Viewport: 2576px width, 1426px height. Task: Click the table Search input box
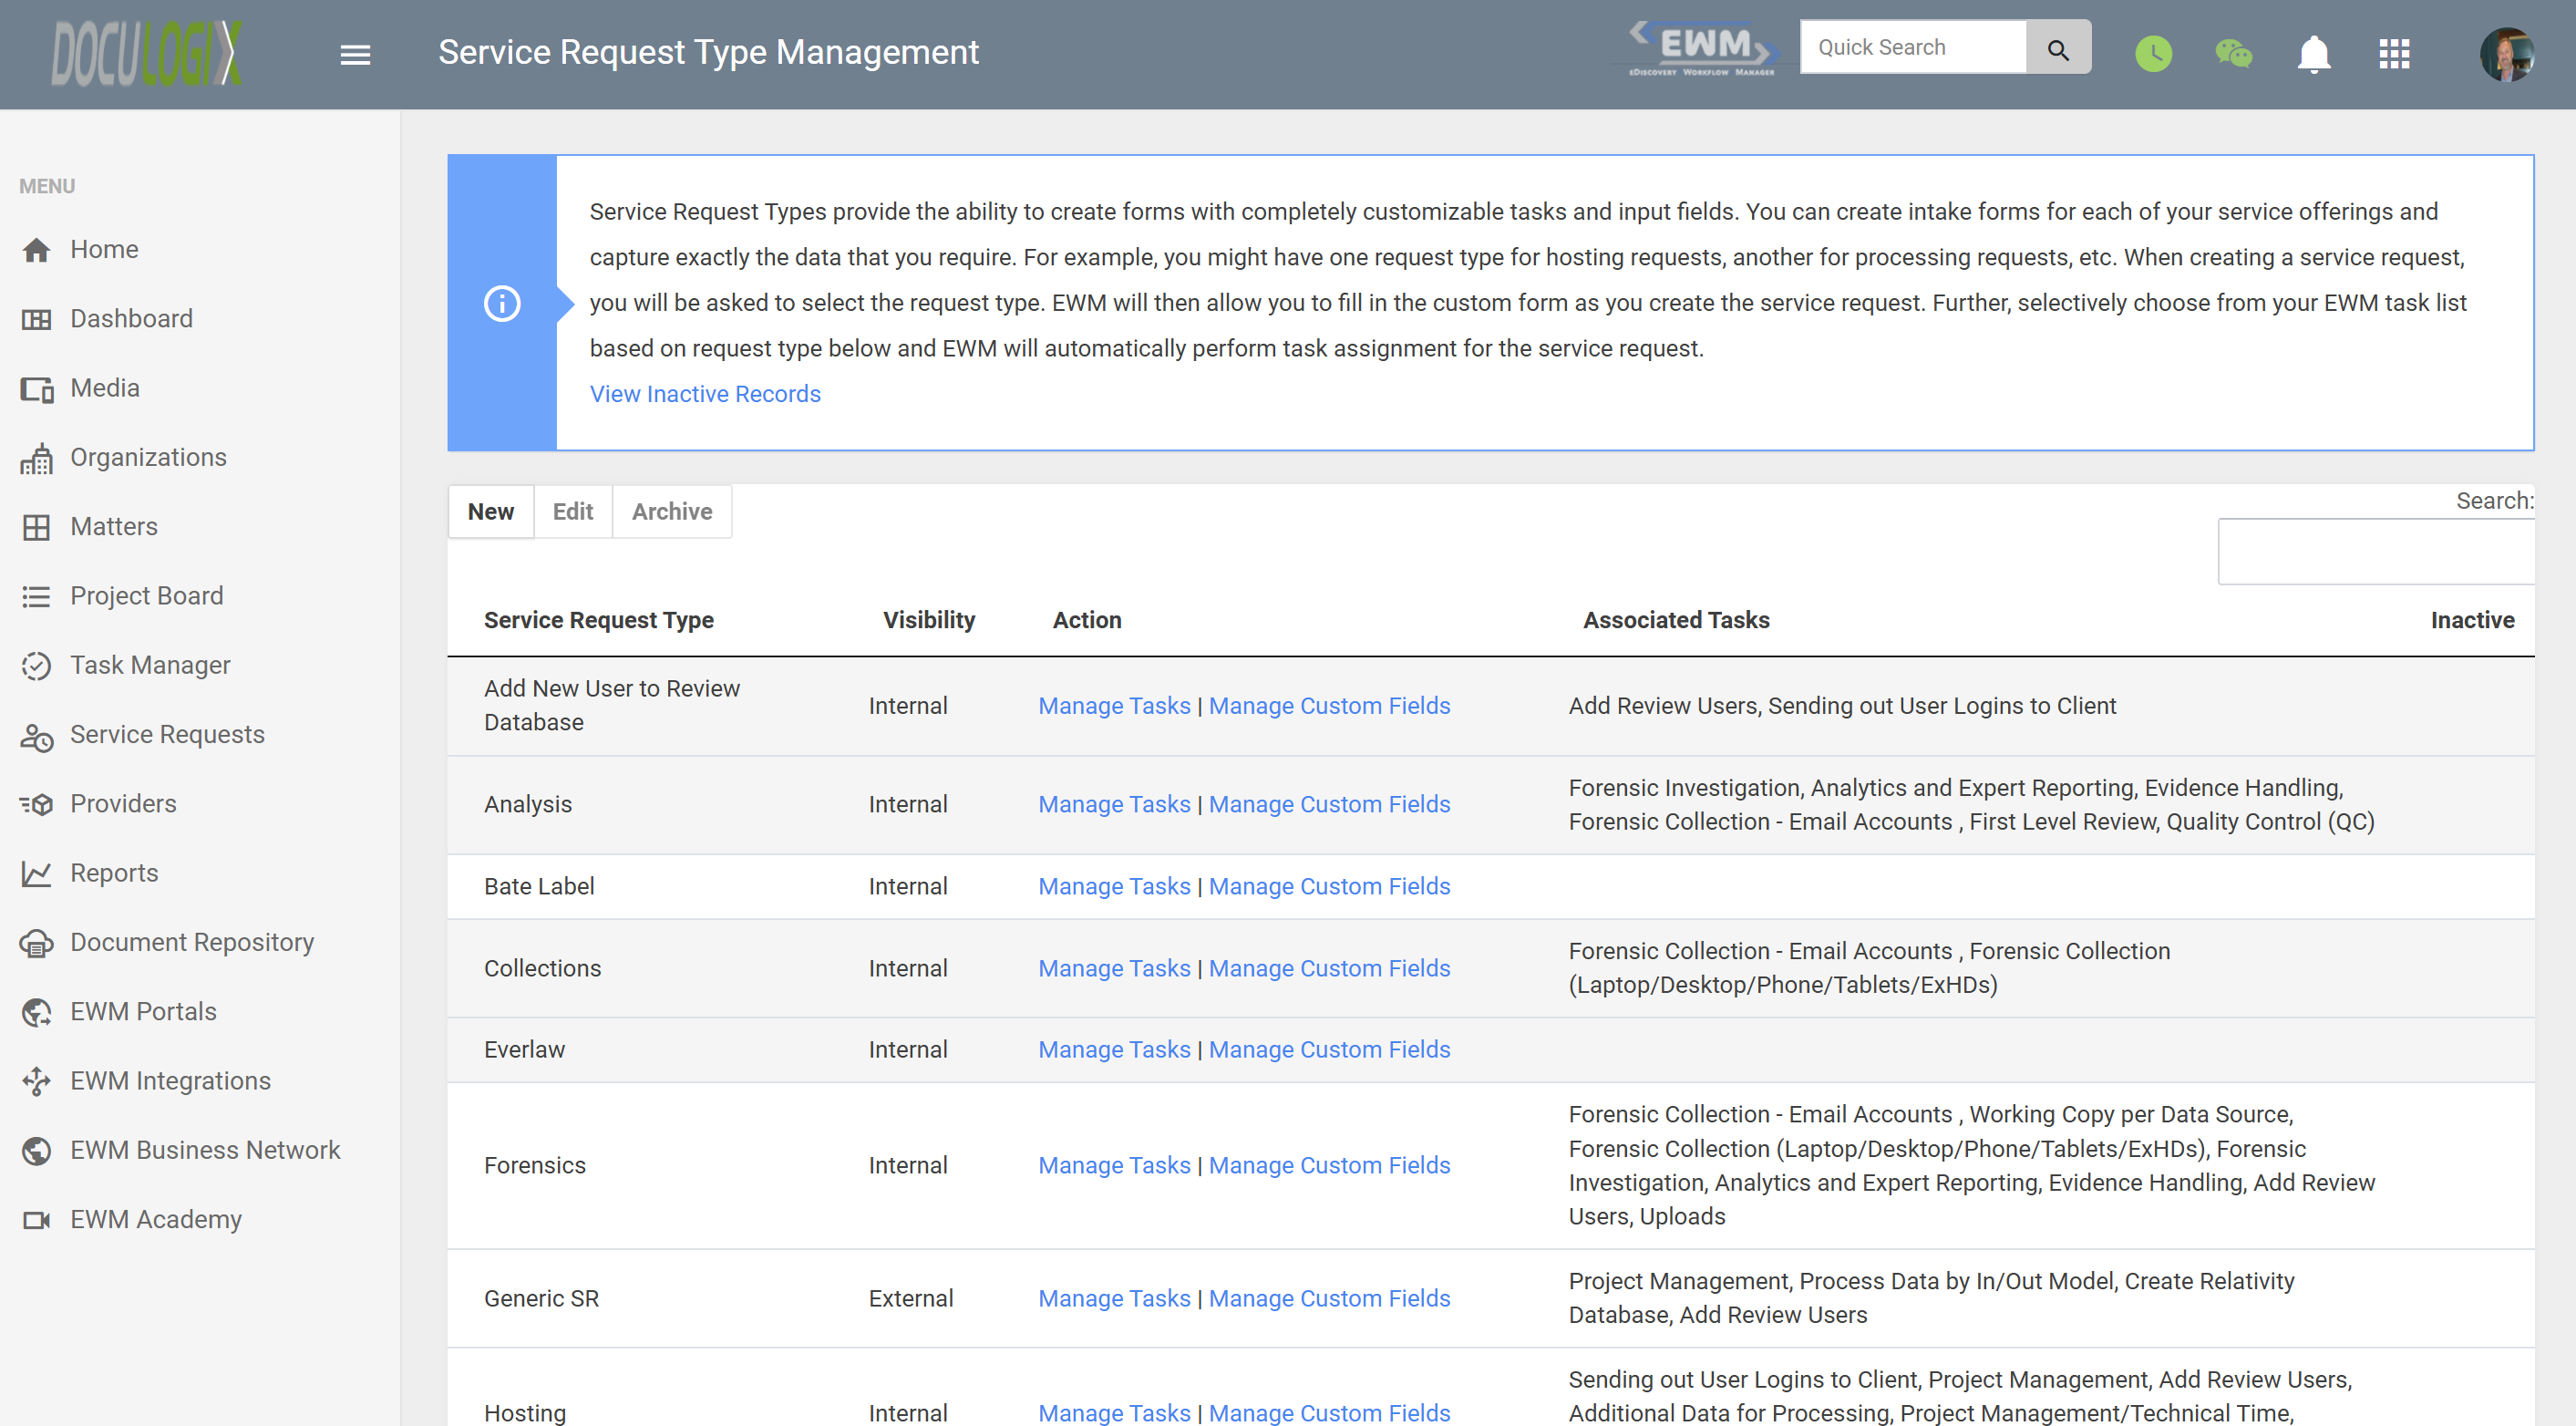[2376, 551]
